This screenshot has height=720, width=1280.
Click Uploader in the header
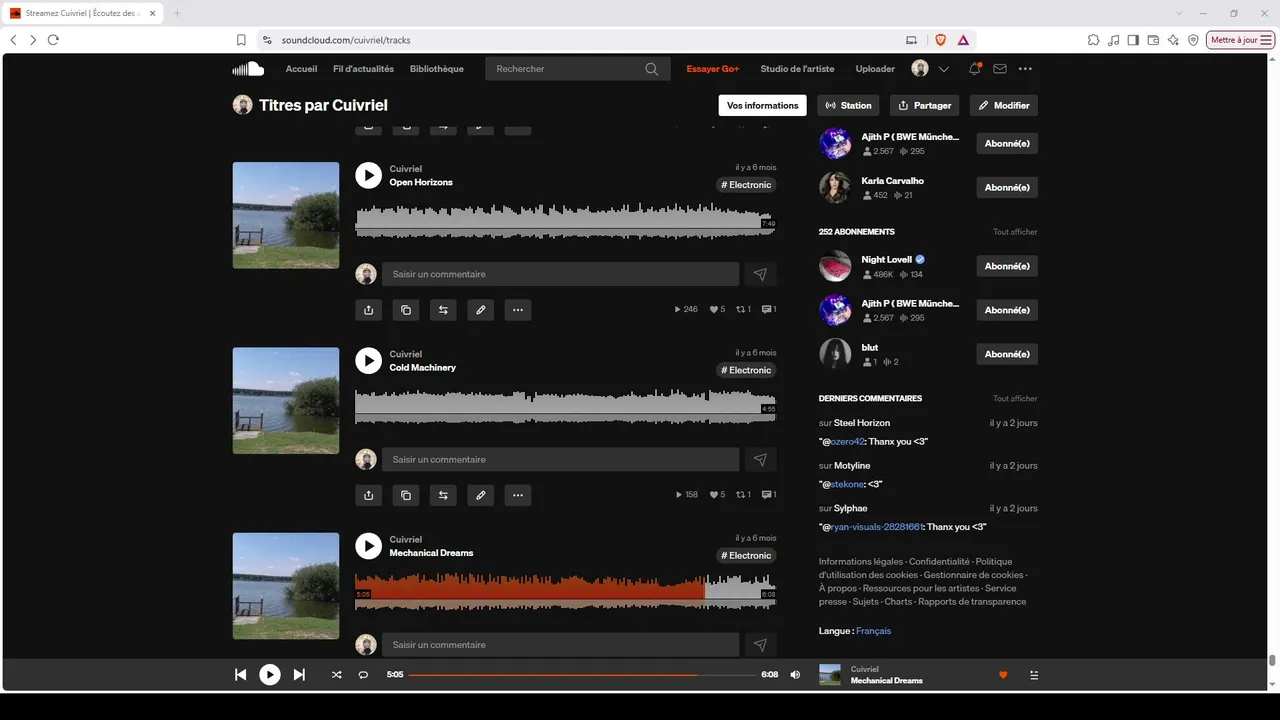click(x=875, y=69)
